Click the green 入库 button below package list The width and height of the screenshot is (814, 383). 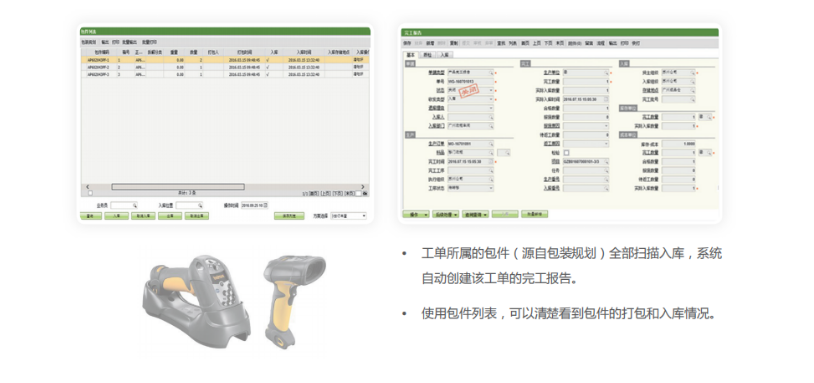click(x=116, y=216)
